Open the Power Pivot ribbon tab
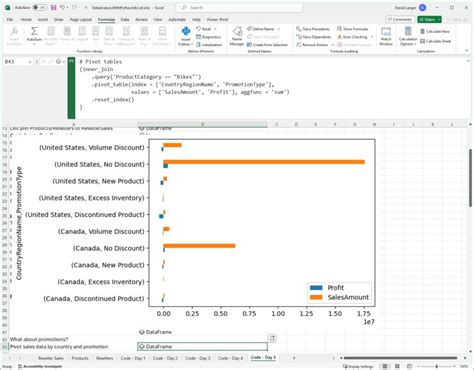 (218, 20)
